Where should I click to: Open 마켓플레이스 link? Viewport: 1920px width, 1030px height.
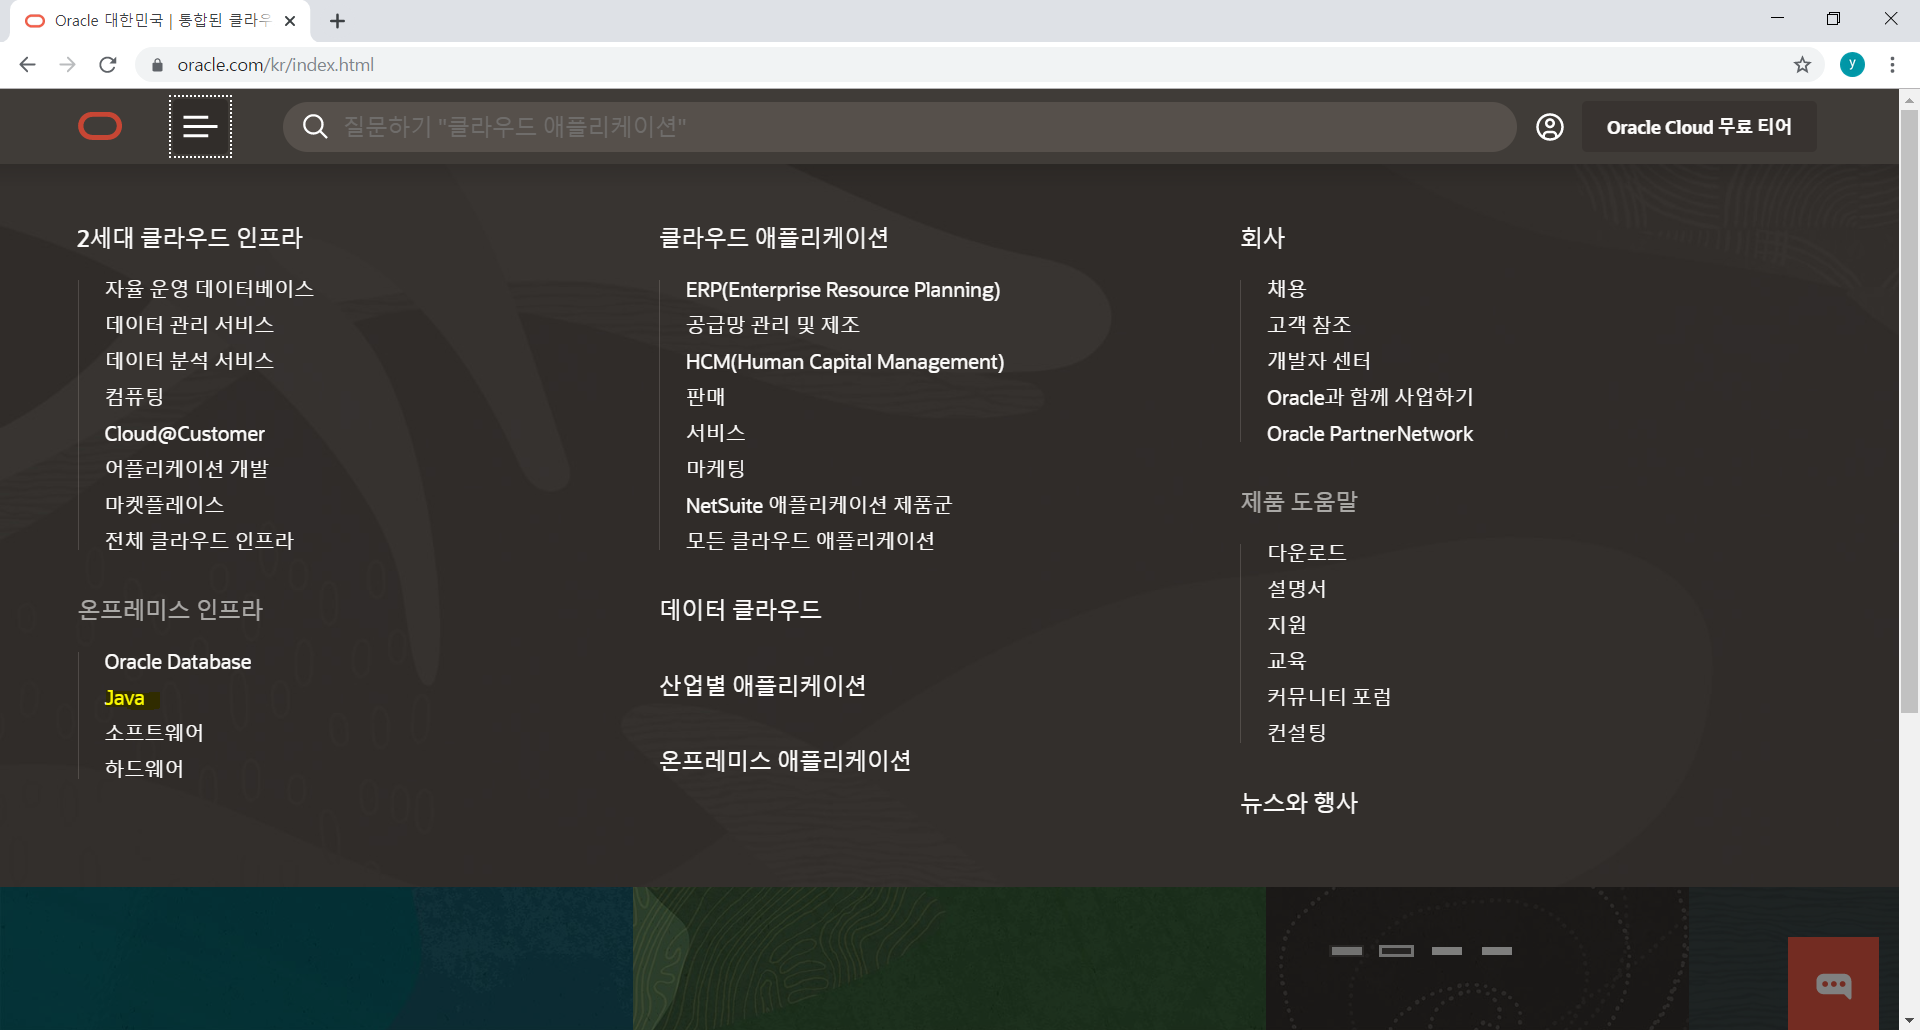pos(164,505)
